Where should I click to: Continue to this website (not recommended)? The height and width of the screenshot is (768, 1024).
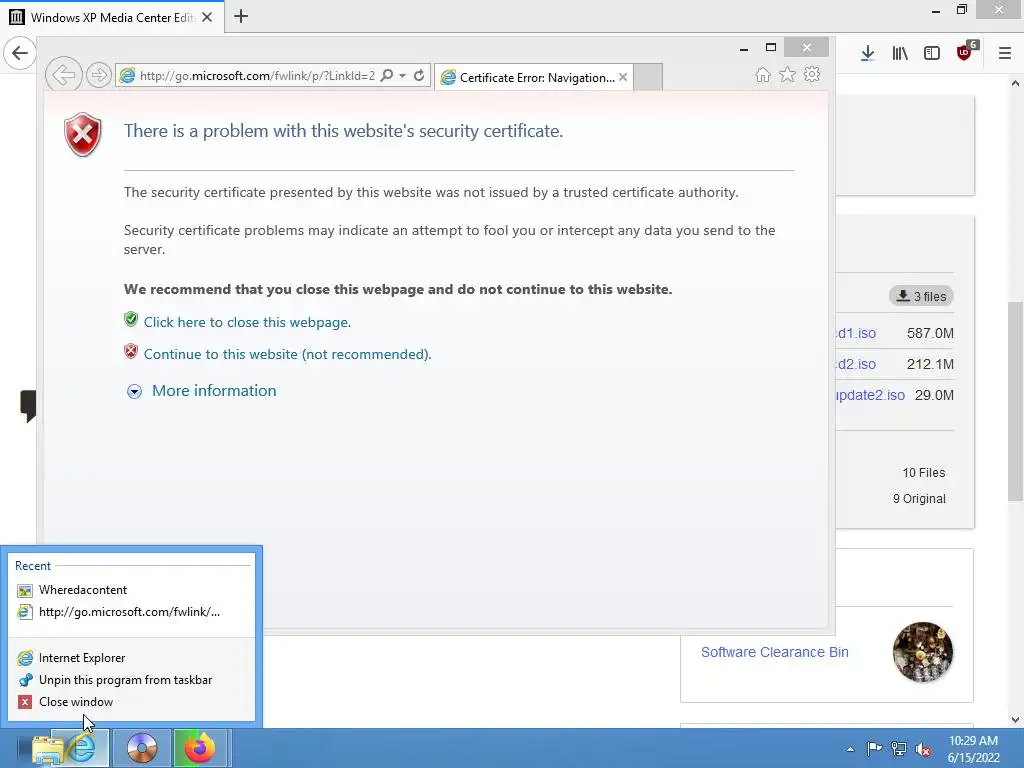pos(287,354)
